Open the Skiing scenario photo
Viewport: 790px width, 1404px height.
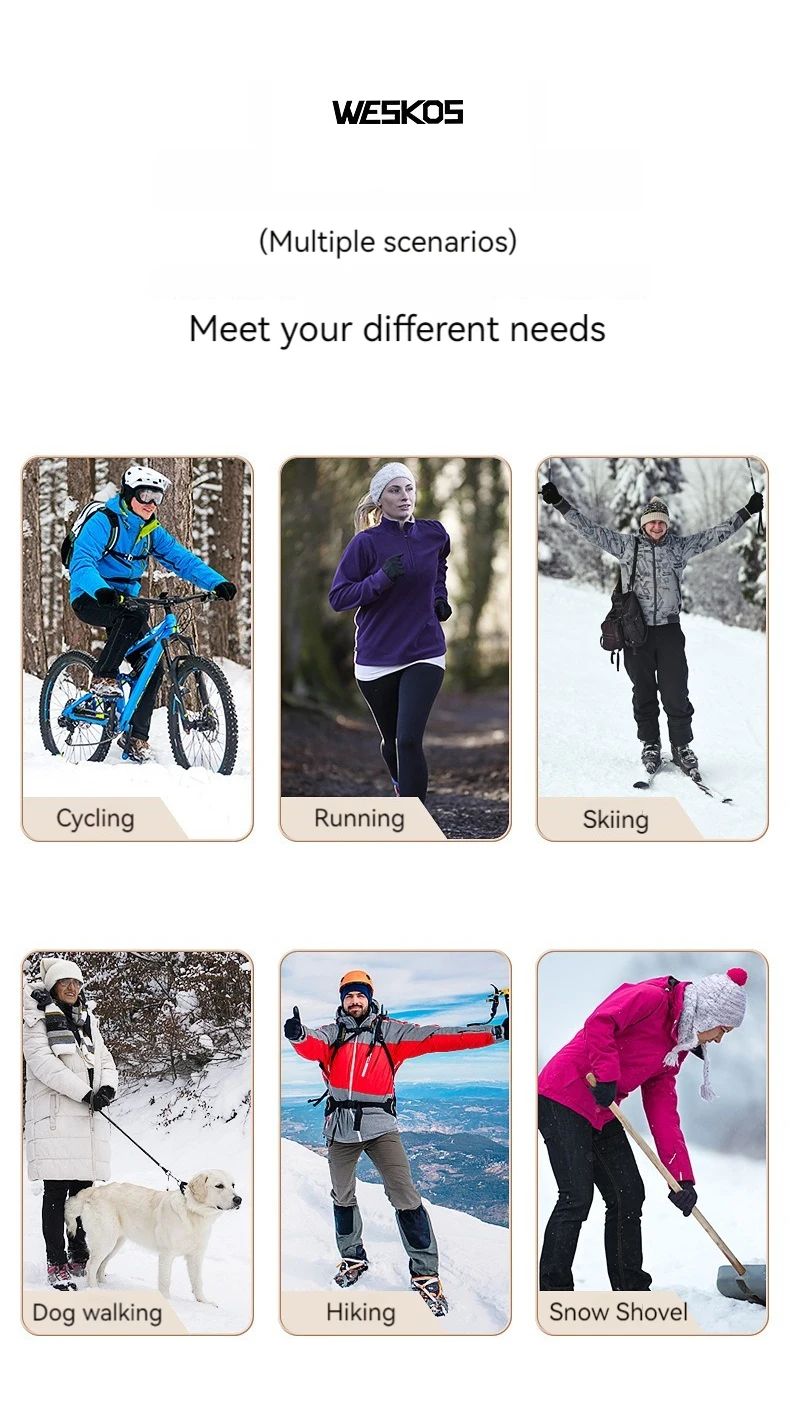[x=652, y=648]
